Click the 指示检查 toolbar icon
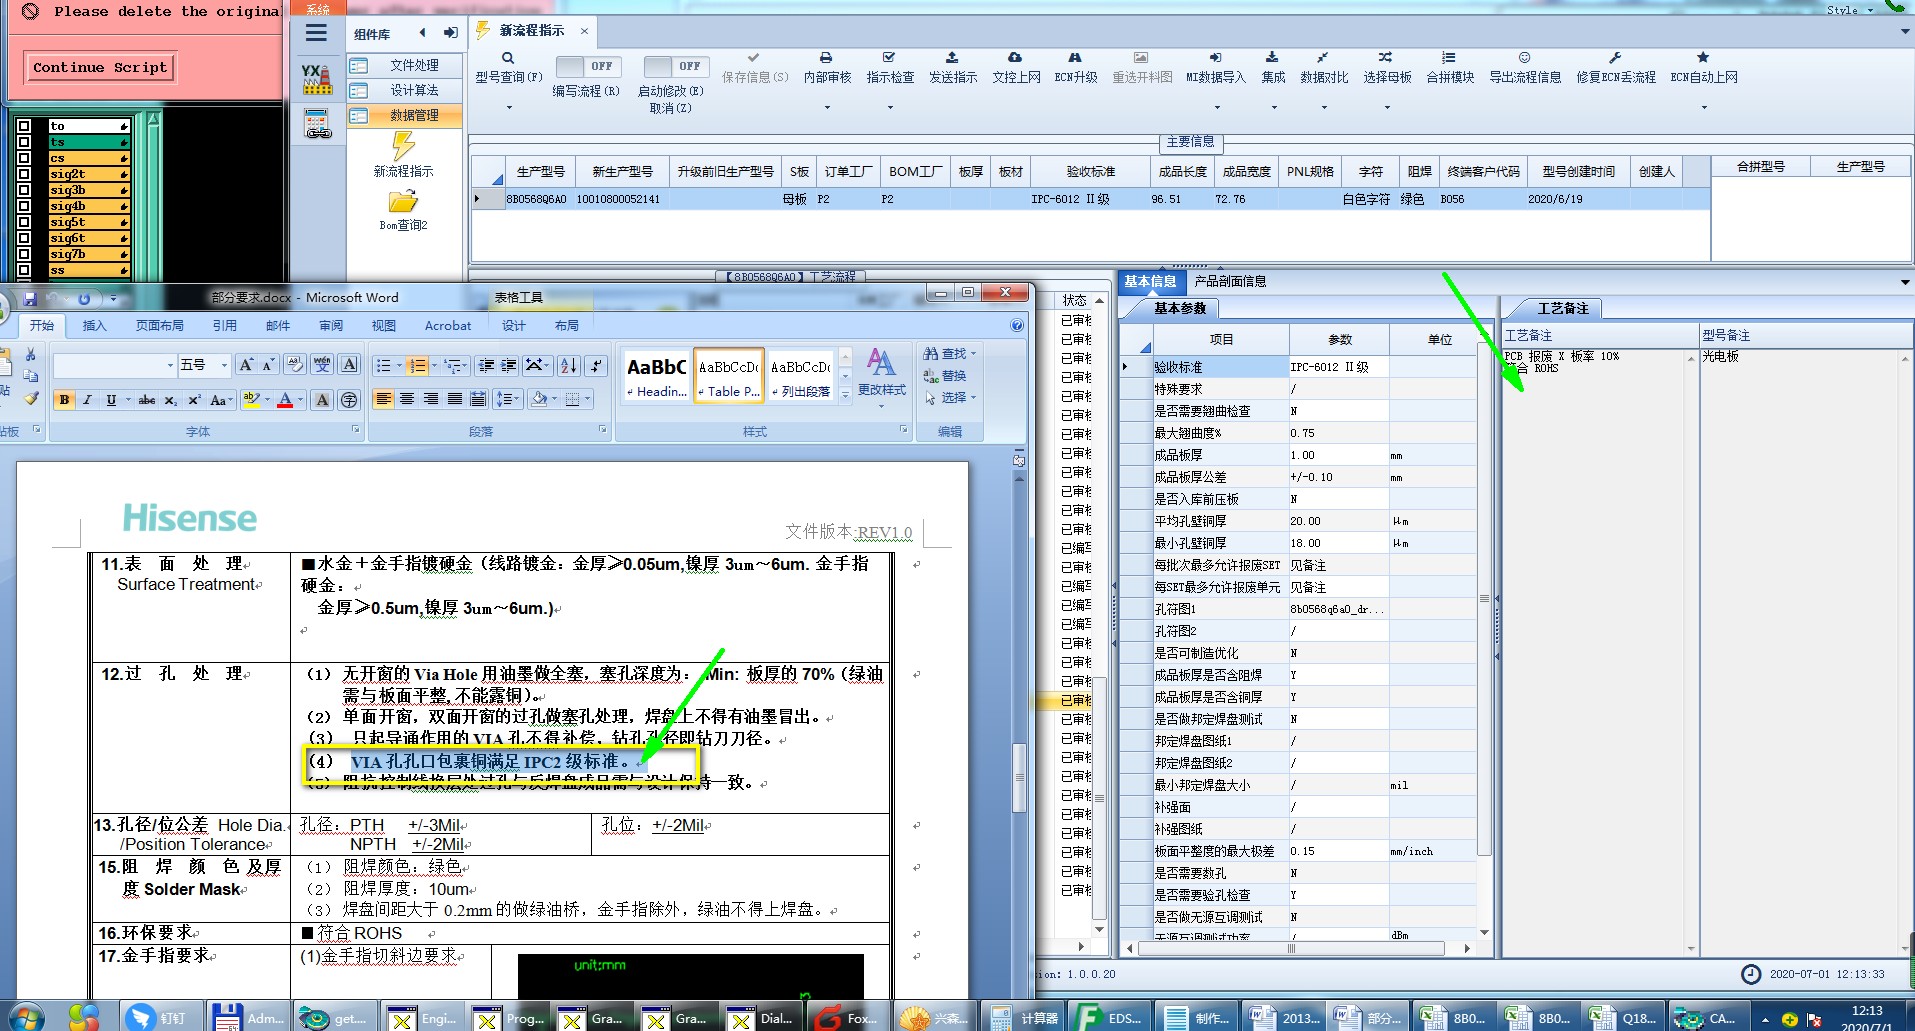 889,58
